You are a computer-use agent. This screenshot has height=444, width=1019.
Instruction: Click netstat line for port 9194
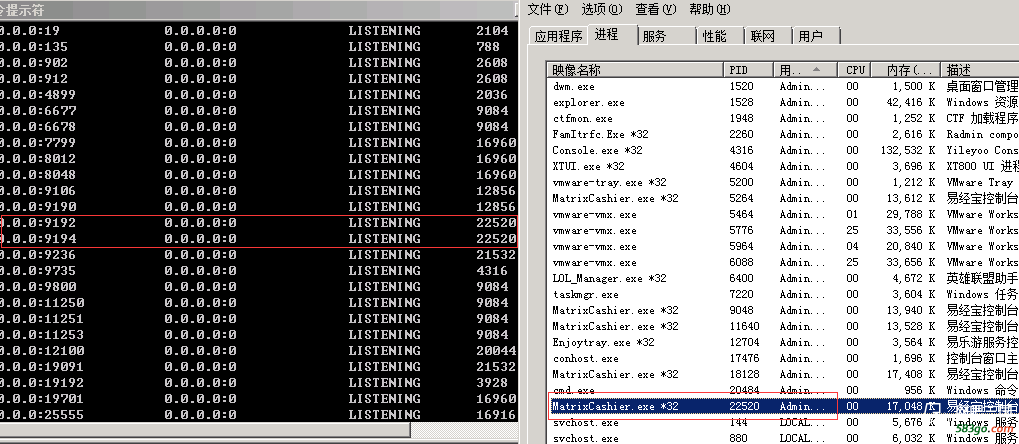point(259,239)
